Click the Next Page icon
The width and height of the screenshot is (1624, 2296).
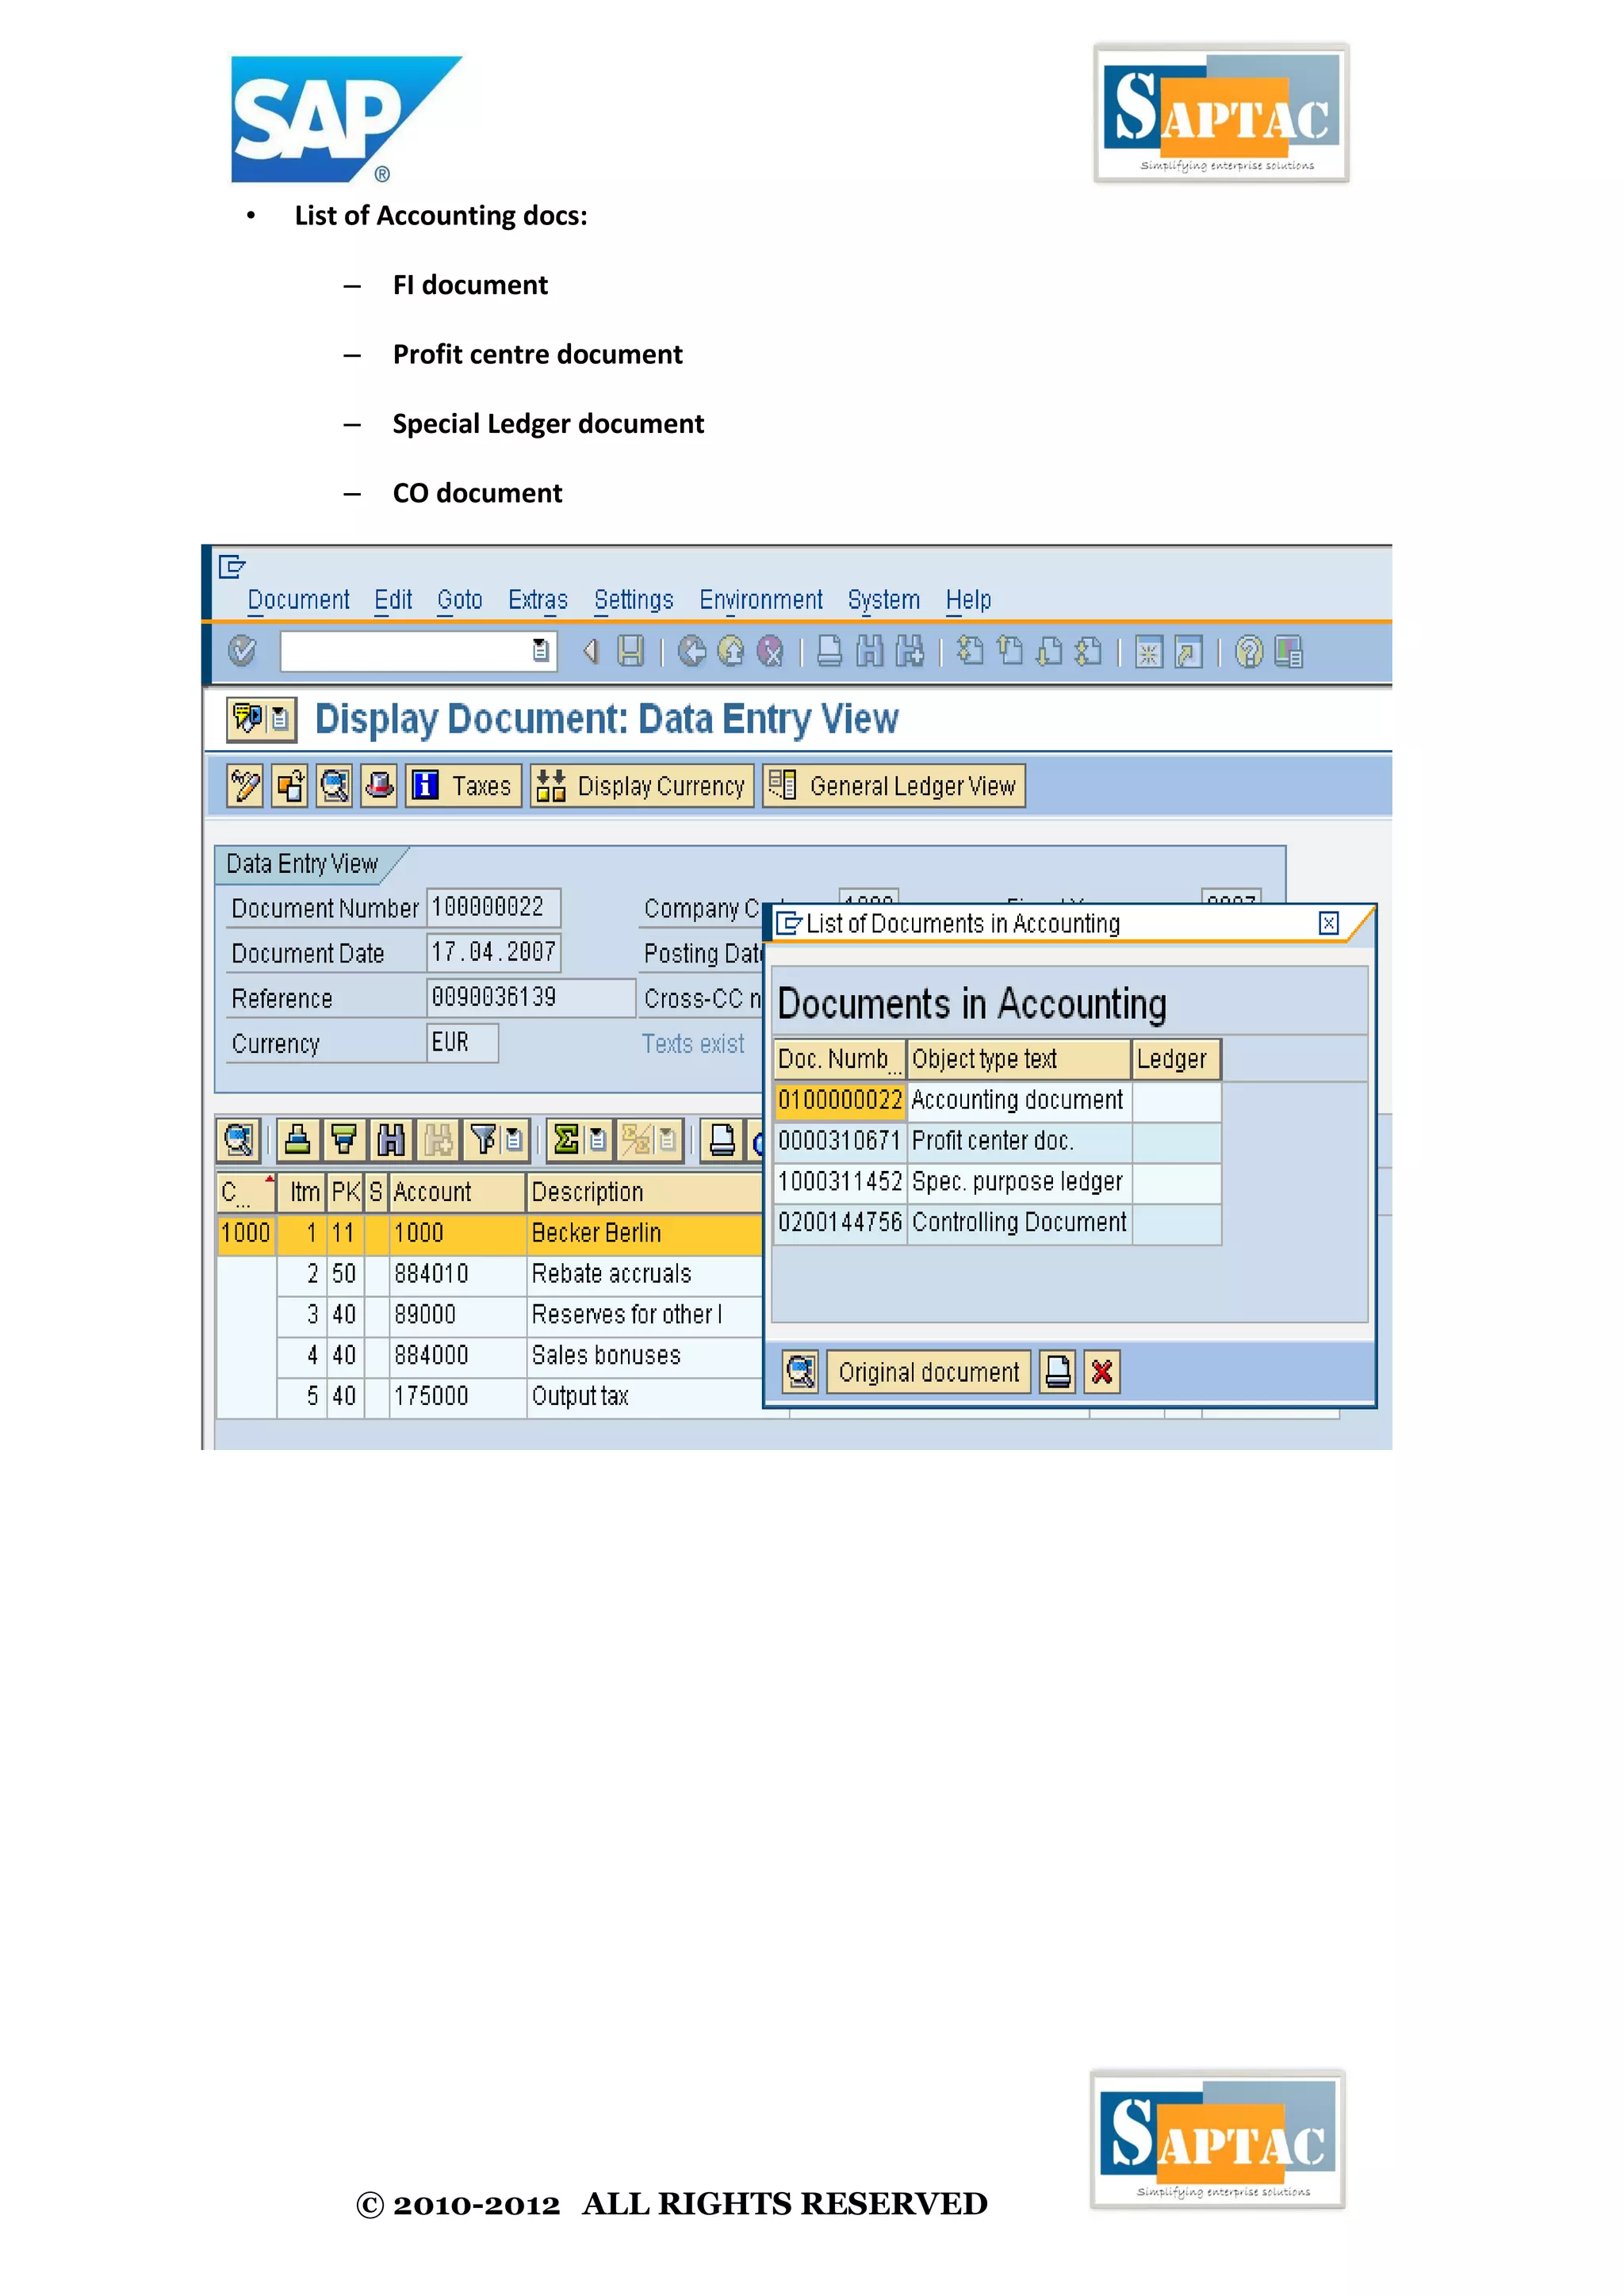[x=1049, y=651]
